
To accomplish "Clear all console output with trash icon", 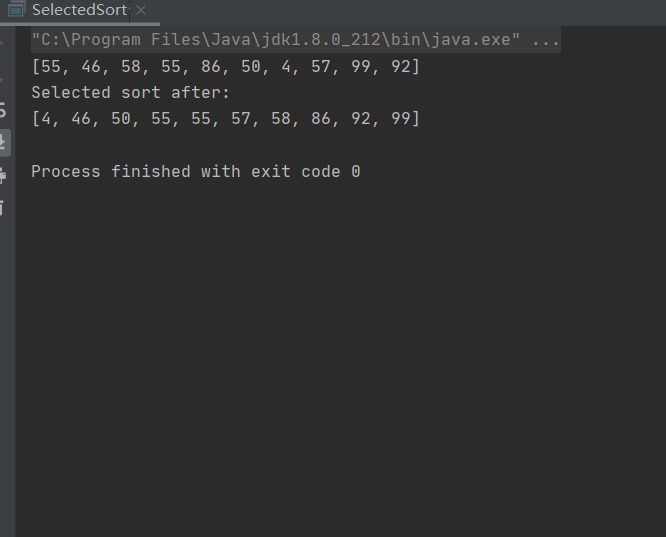I will point(3,208).
